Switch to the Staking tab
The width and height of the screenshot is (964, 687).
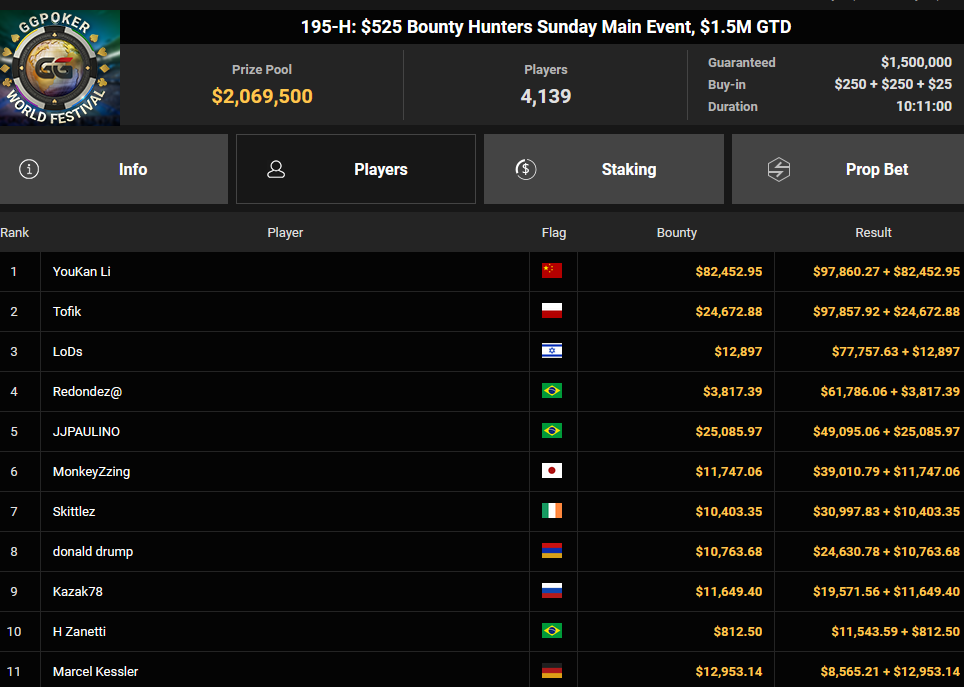tap(604, 169)
